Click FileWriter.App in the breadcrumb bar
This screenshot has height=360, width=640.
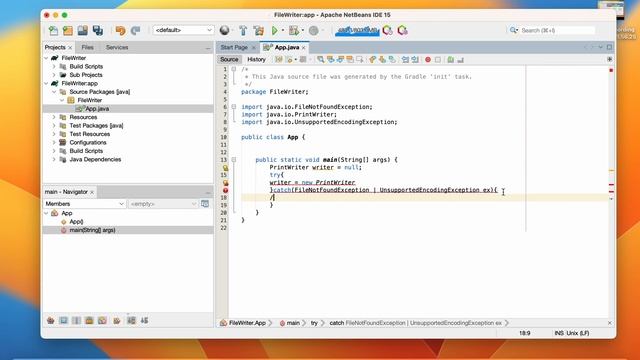pos(247,323)
